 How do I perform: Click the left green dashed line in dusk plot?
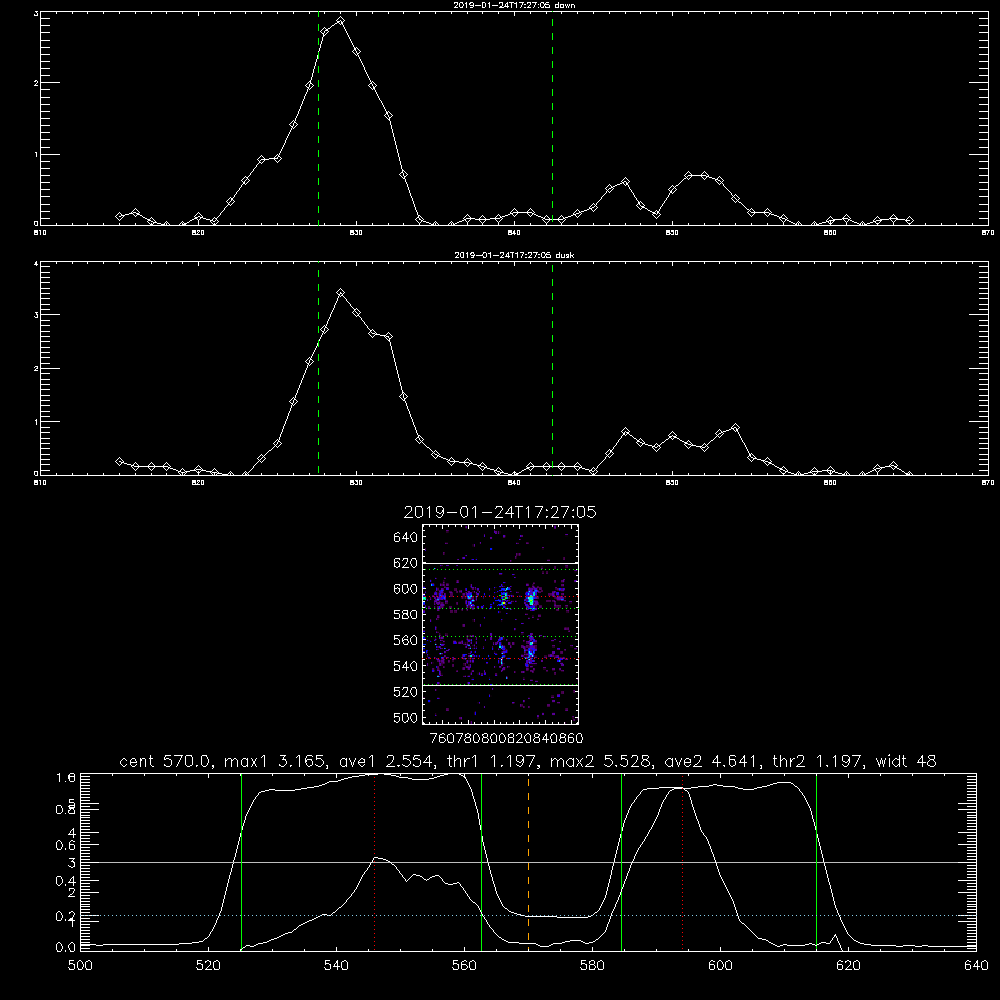coord(318,368)
